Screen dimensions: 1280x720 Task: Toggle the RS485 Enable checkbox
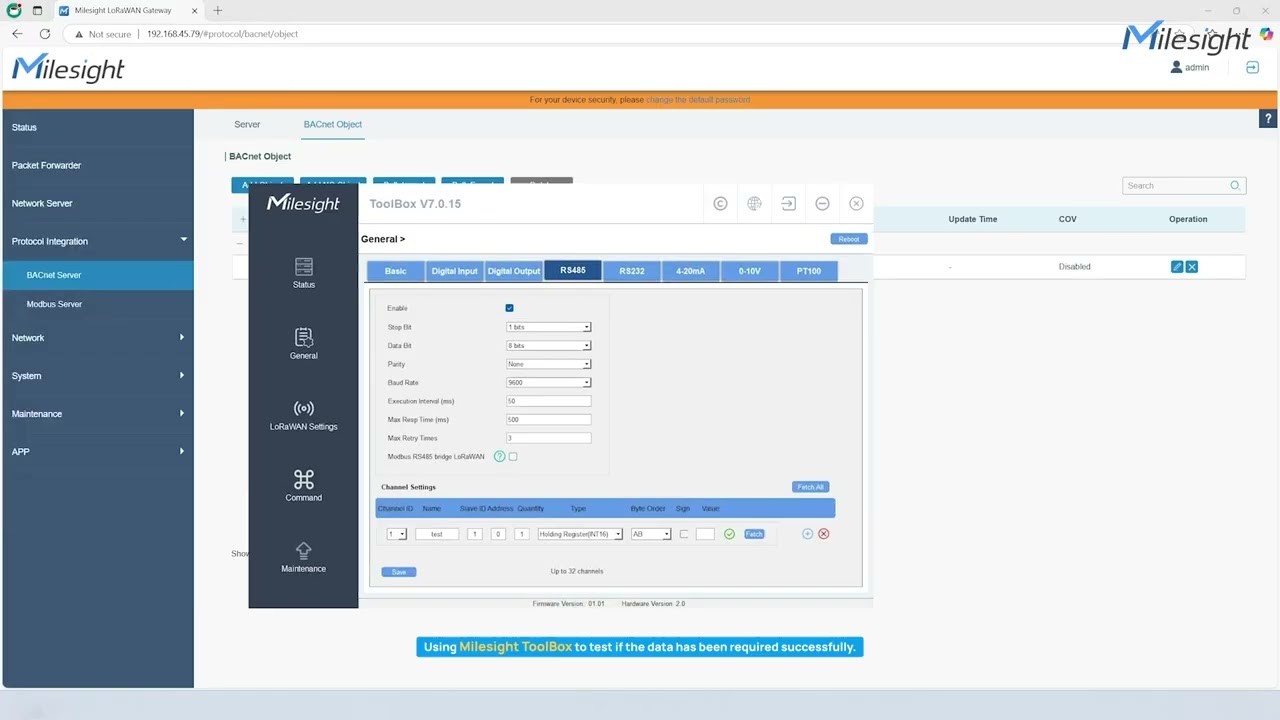click(x=510, y=308)
